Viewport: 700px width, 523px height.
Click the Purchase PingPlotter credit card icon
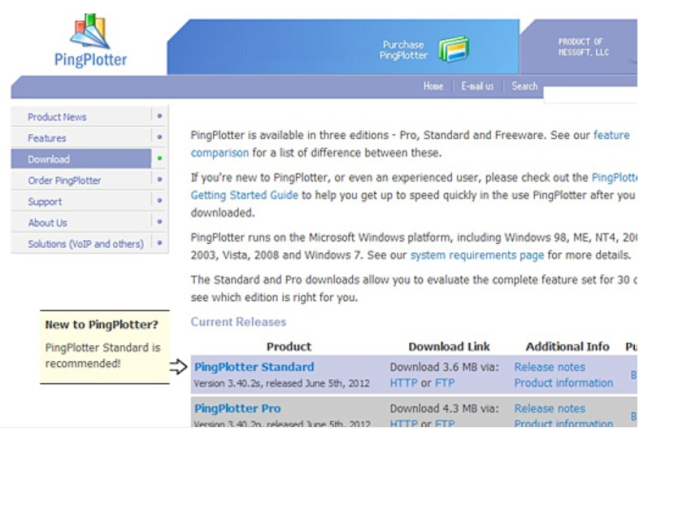(454, 49)
